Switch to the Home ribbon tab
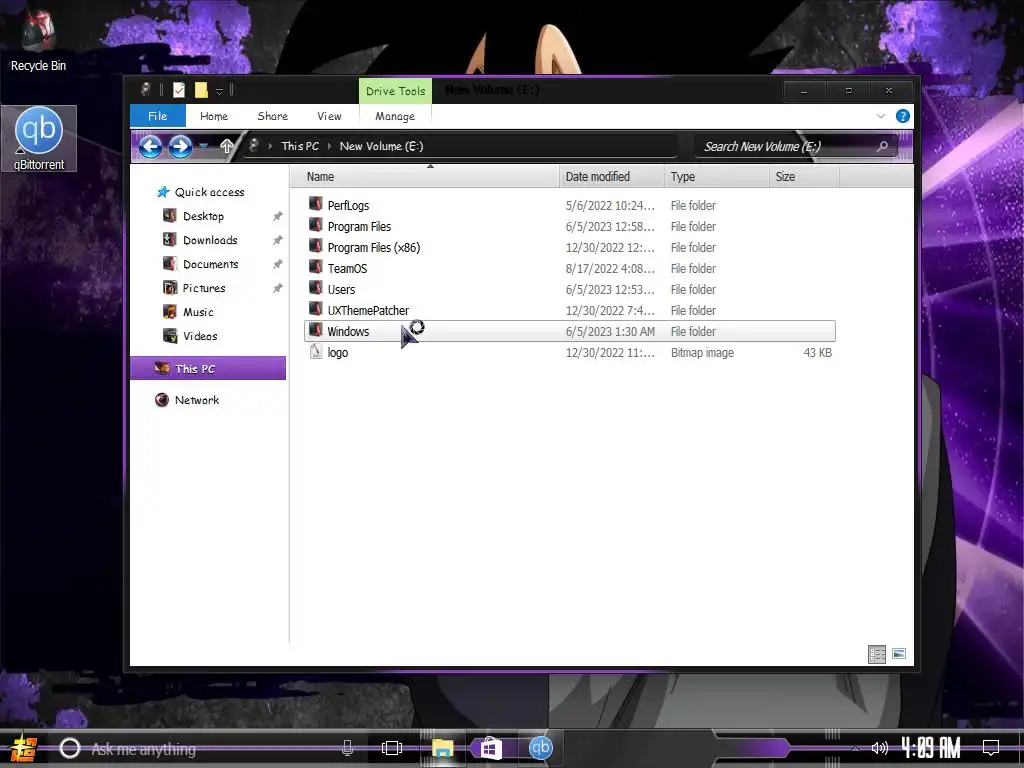Screen dimensions: 1024x768 tap(214, 116)
